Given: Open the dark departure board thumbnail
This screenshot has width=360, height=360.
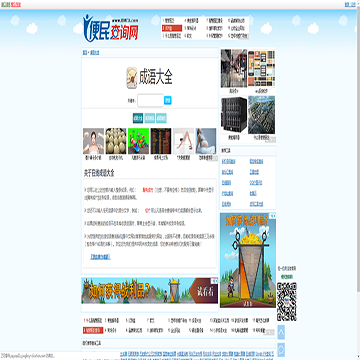Looking at the screenshot, I should [x=161, y=141].
